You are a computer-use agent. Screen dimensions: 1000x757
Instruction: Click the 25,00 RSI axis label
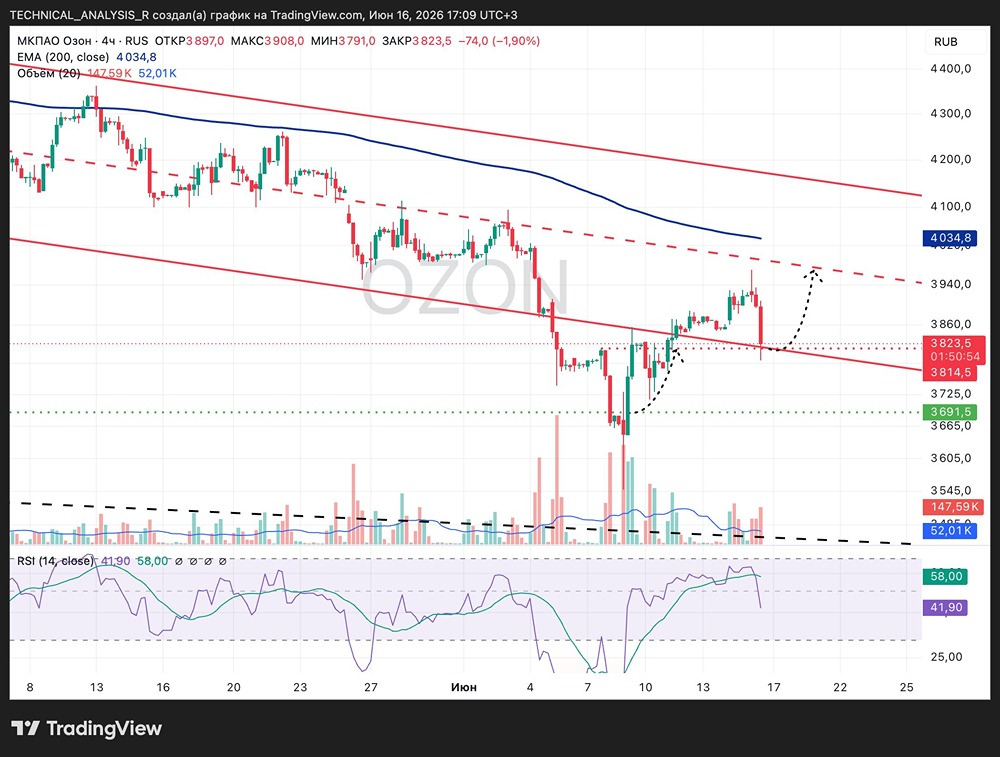click(x=946, y=658)
